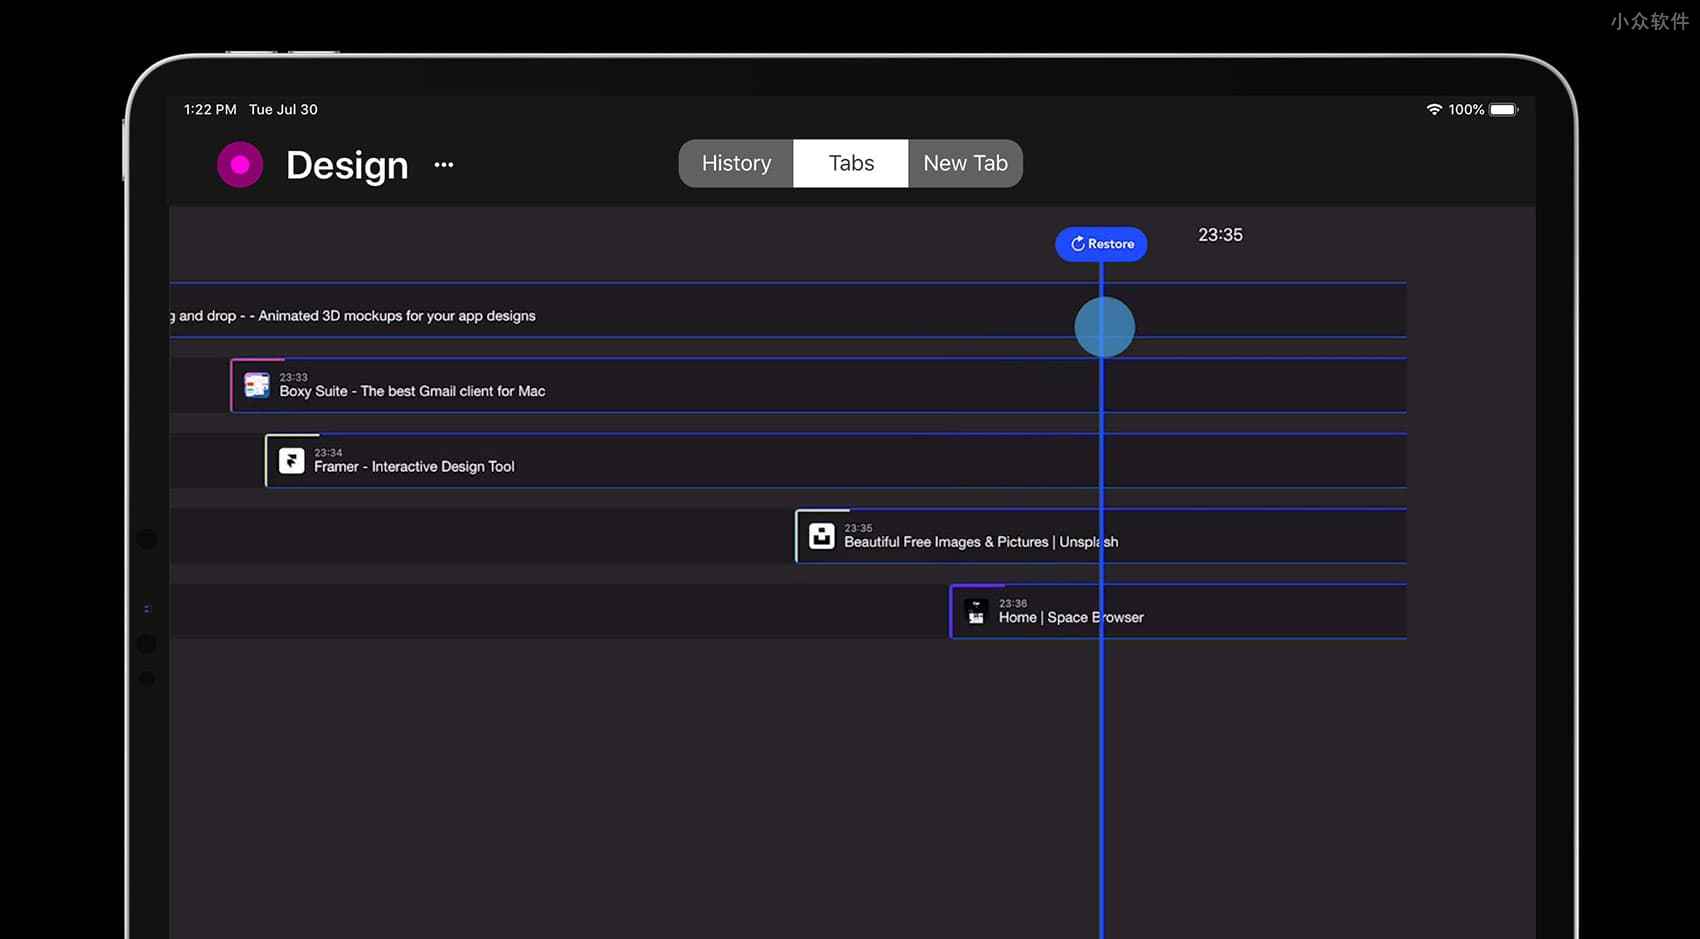Click the timeline scrubber circle handle
The image size is (1700, 939).
(x=1104, y=327)
